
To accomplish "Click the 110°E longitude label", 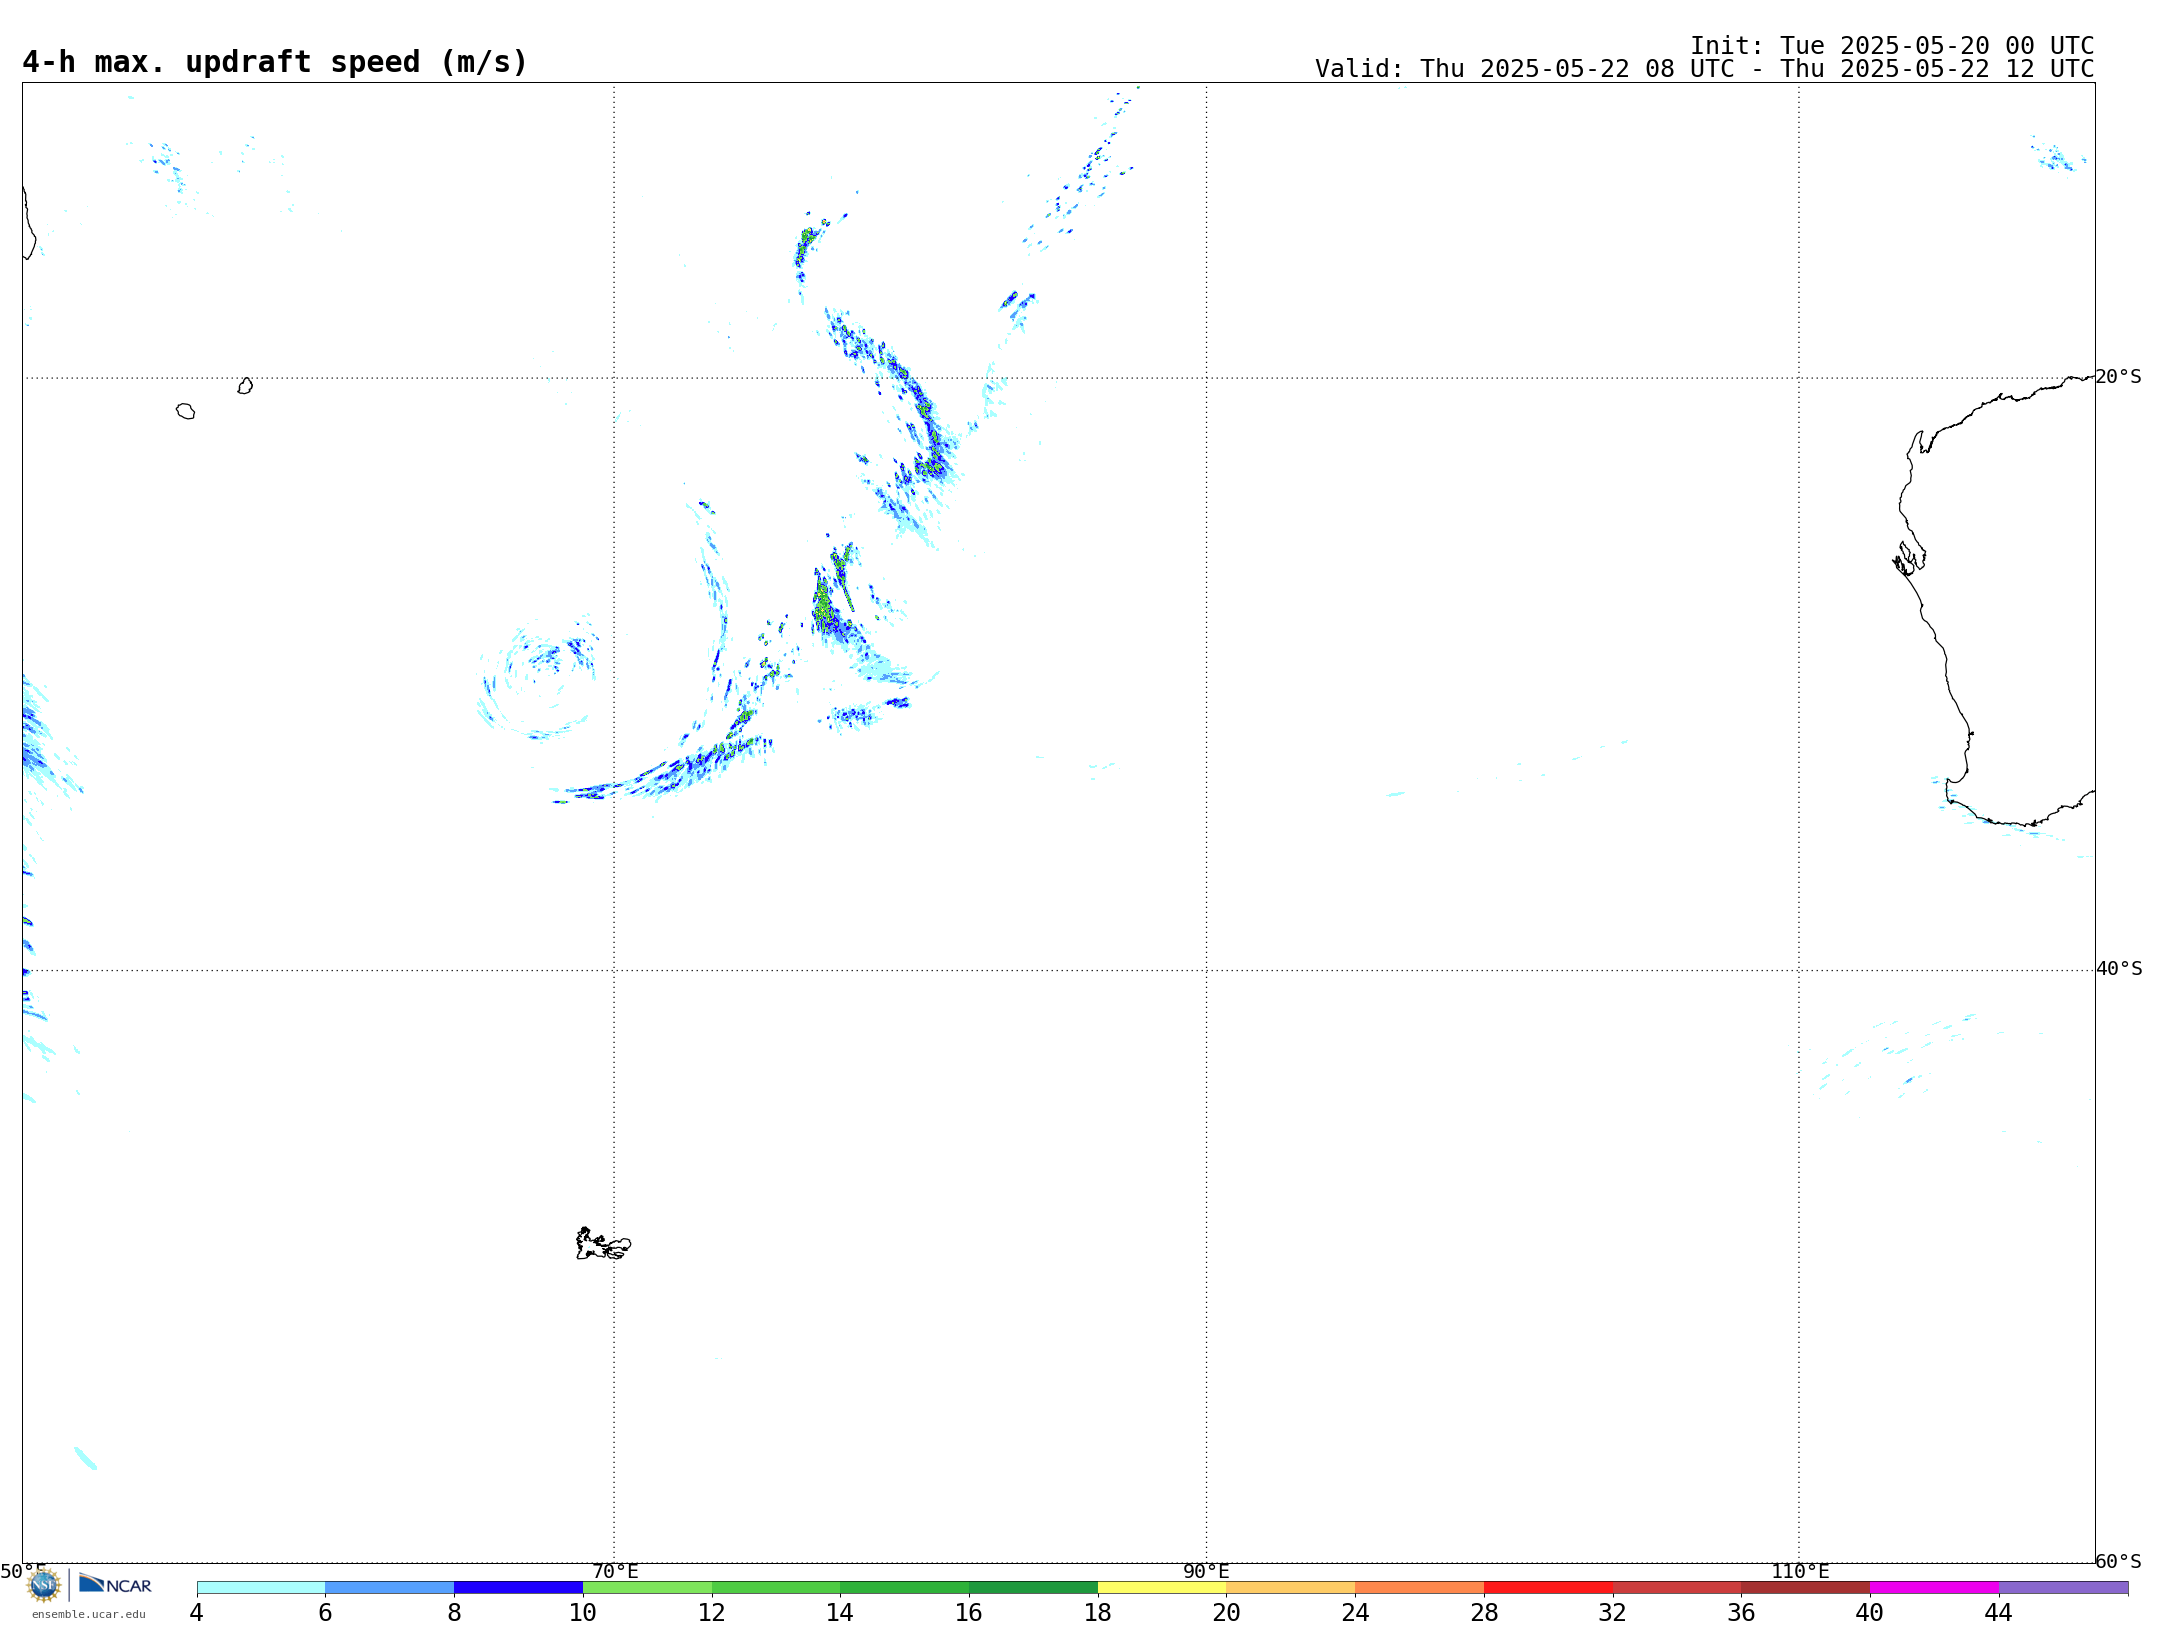I will click(x=1800, y=1572).
